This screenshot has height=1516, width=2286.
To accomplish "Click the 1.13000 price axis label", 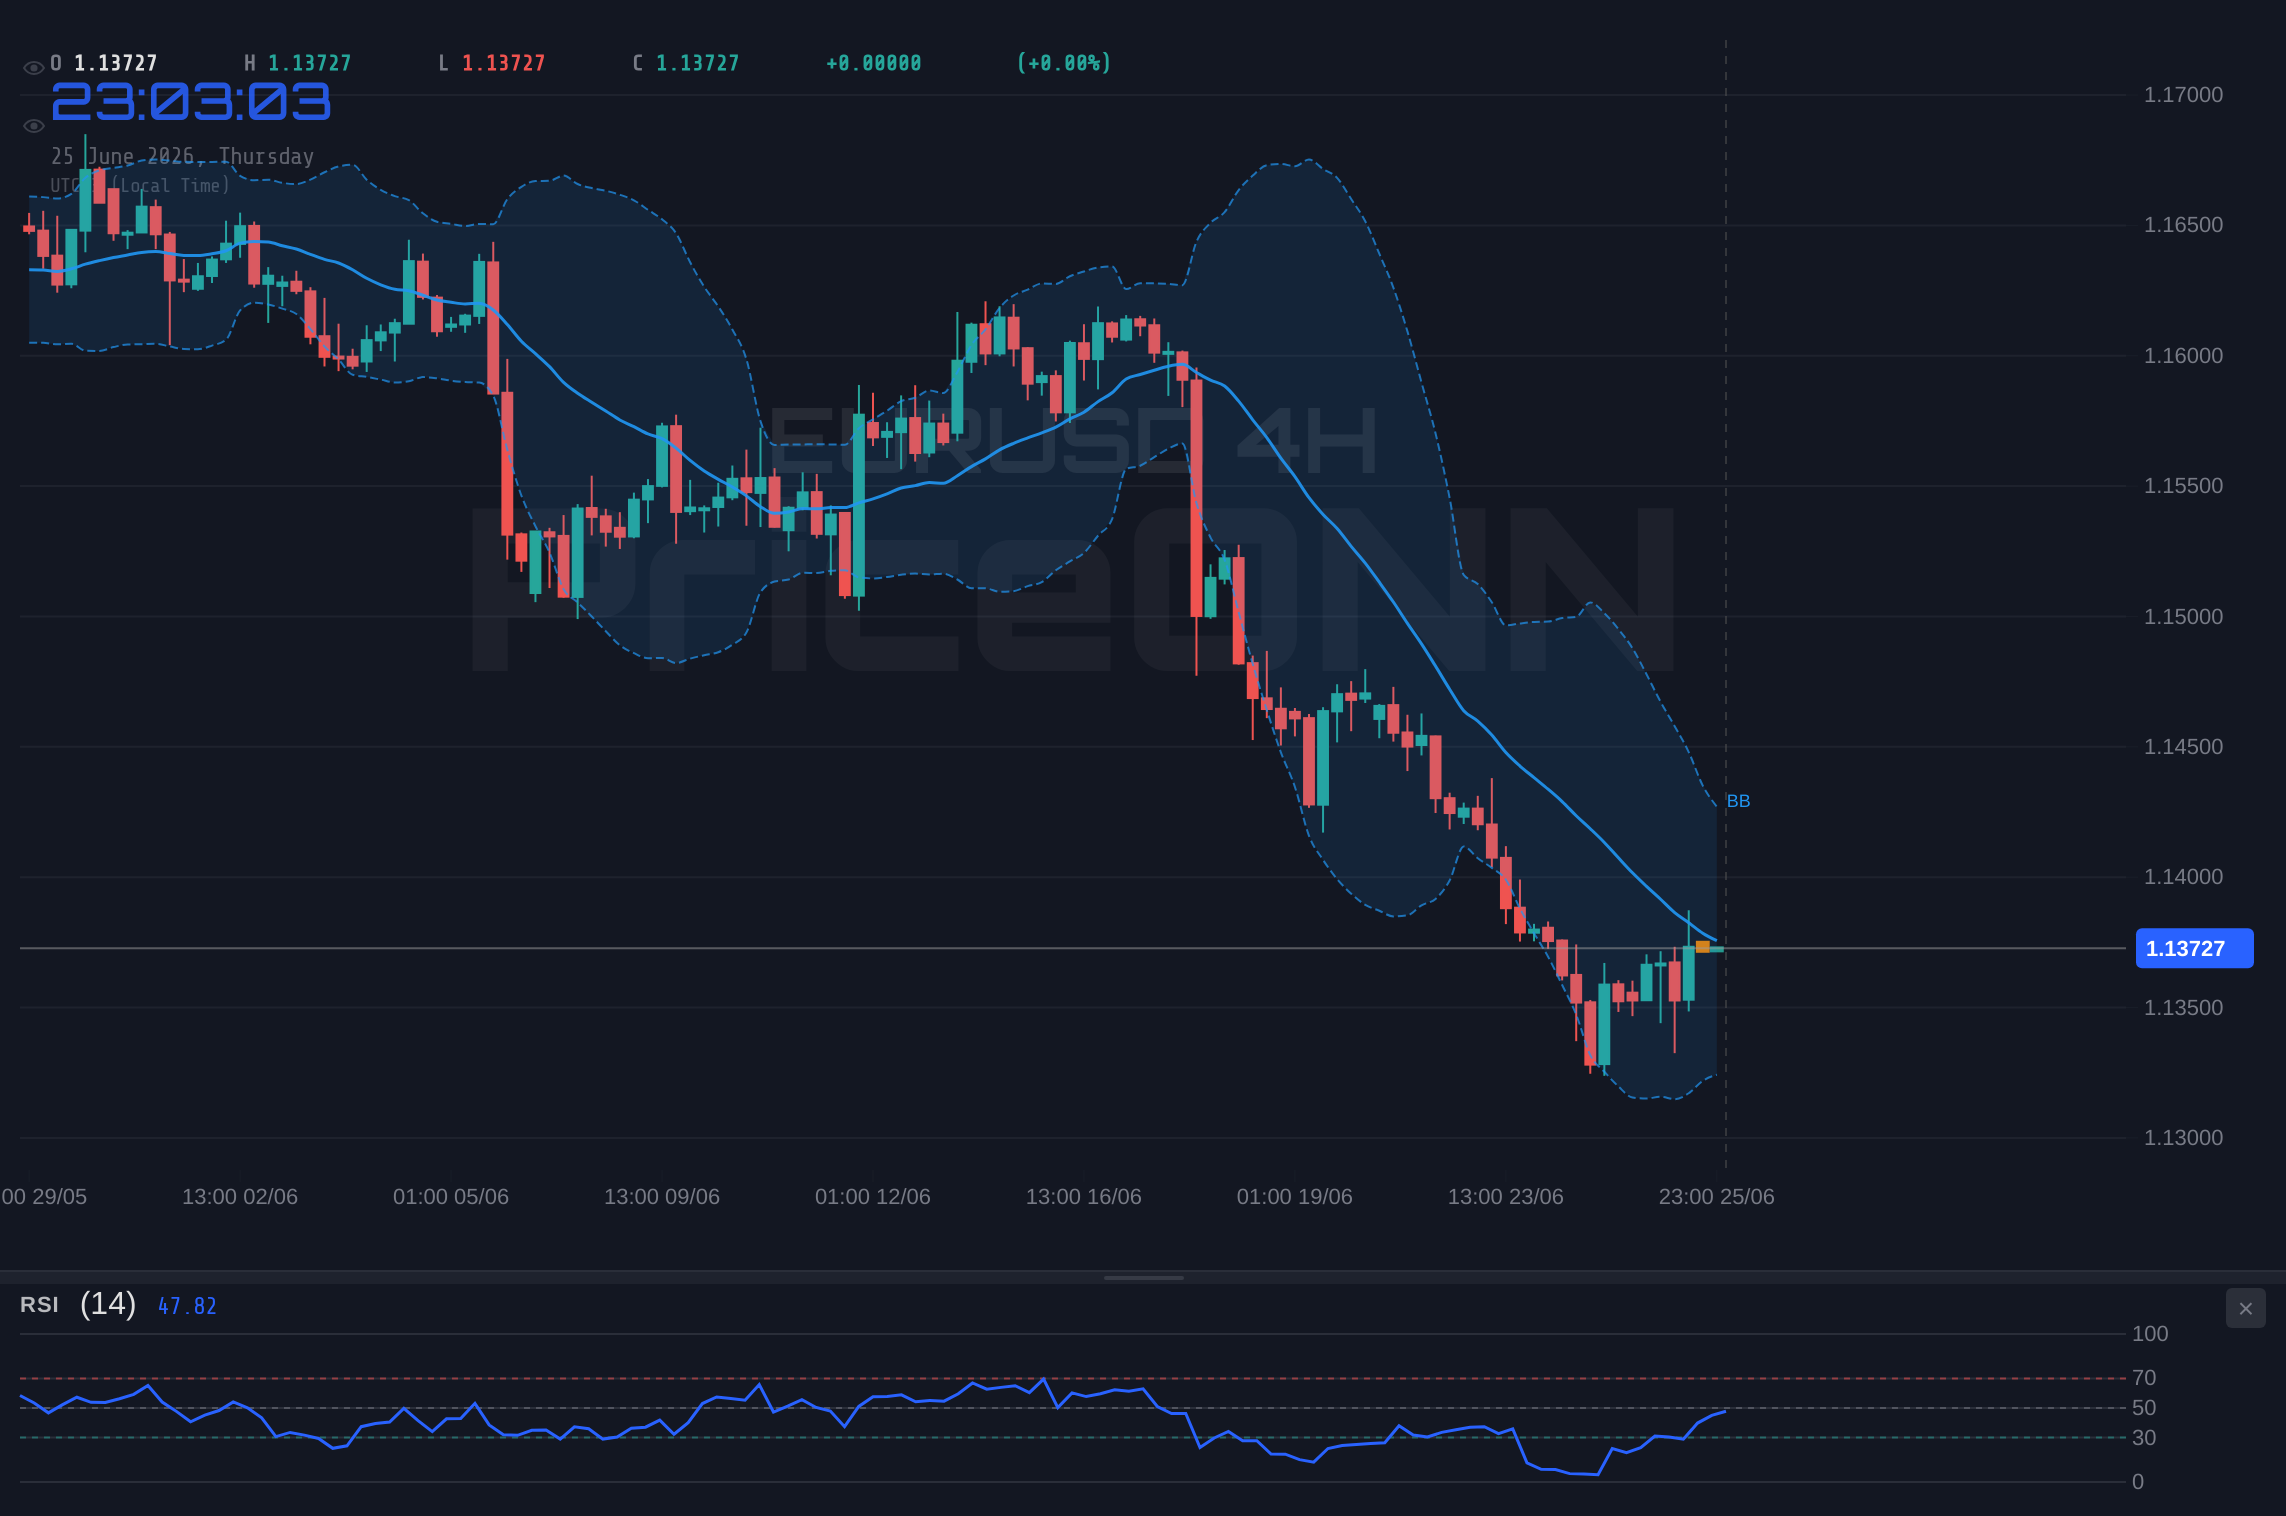I will pos(2183,1138).
